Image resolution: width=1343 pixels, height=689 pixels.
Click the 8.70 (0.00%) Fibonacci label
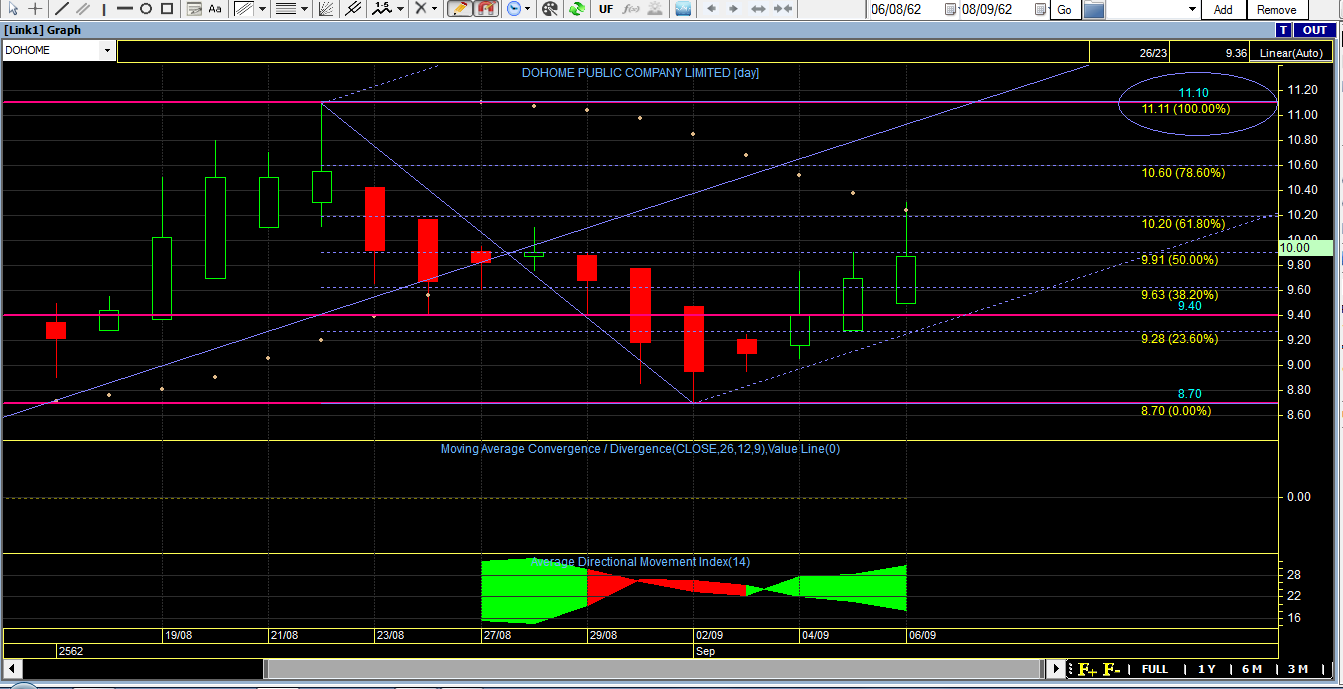(x=1176, y=411)
